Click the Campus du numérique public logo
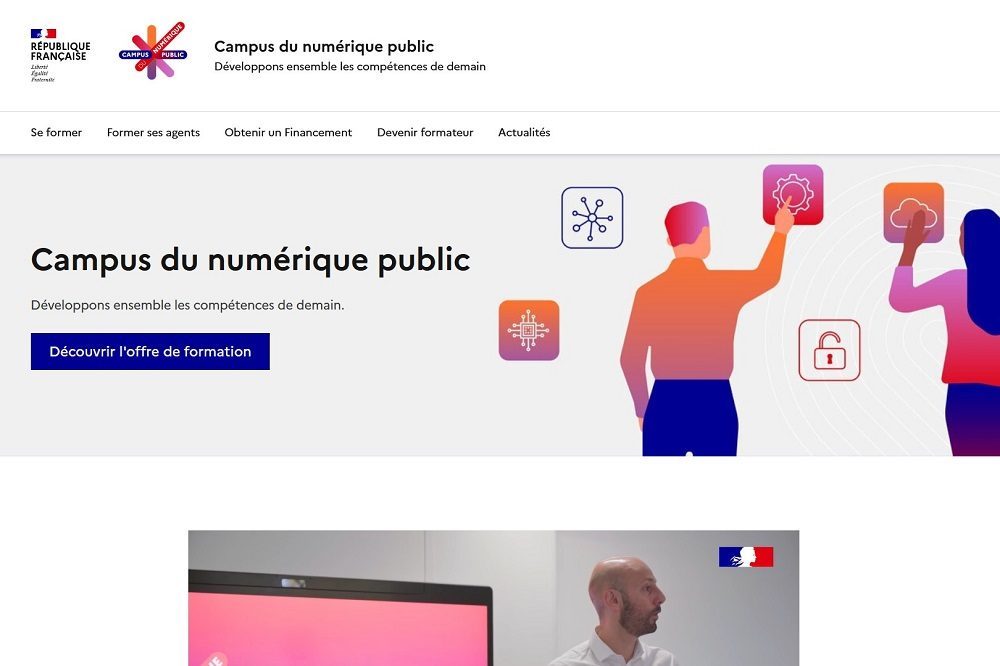Image resolution: width=1000 pixels, height=666 pixels. coord(153,52)
